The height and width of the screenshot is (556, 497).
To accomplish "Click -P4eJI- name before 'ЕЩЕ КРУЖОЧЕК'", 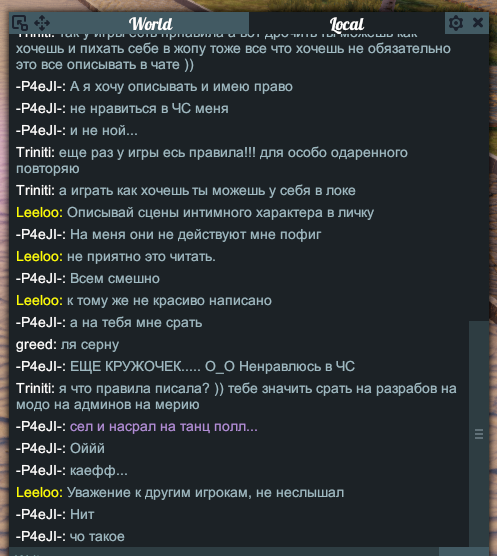I will (x=41, y=366).
